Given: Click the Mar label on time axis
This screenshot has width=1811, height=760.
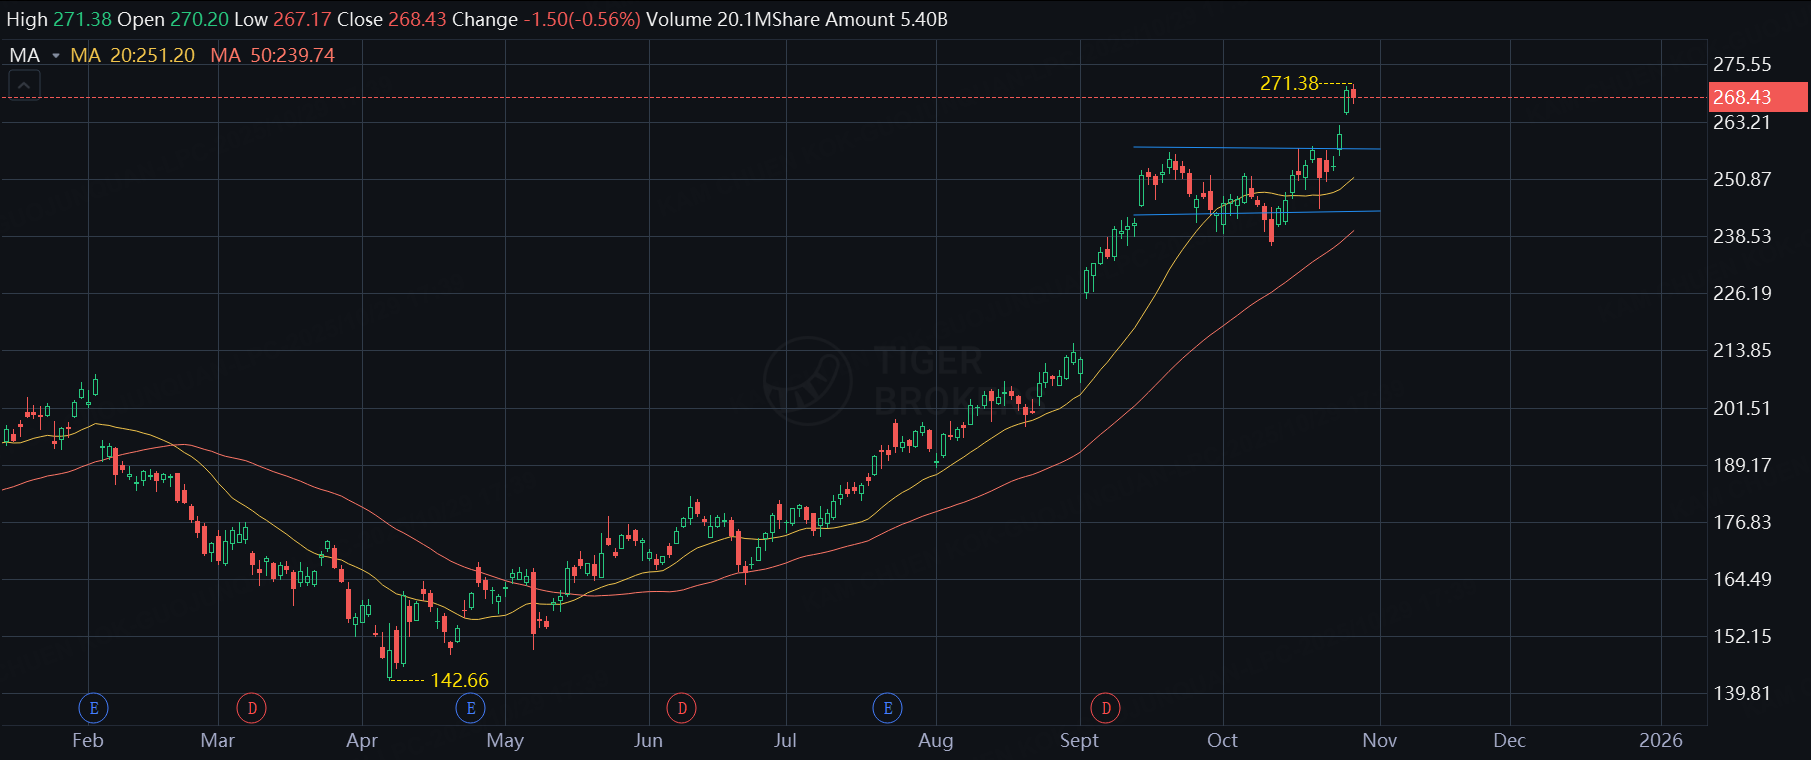Looking at the screenshot, I should (218, 741).
